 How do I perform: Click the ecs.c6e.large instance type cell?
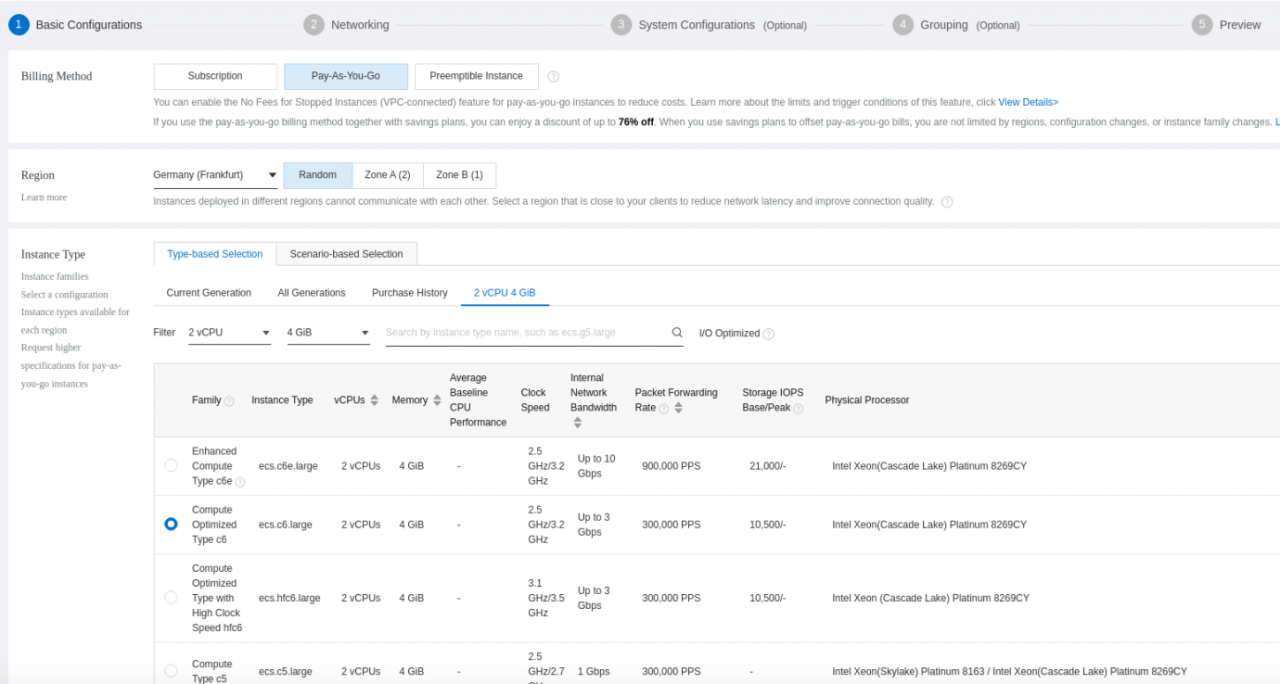coord(288,466)
